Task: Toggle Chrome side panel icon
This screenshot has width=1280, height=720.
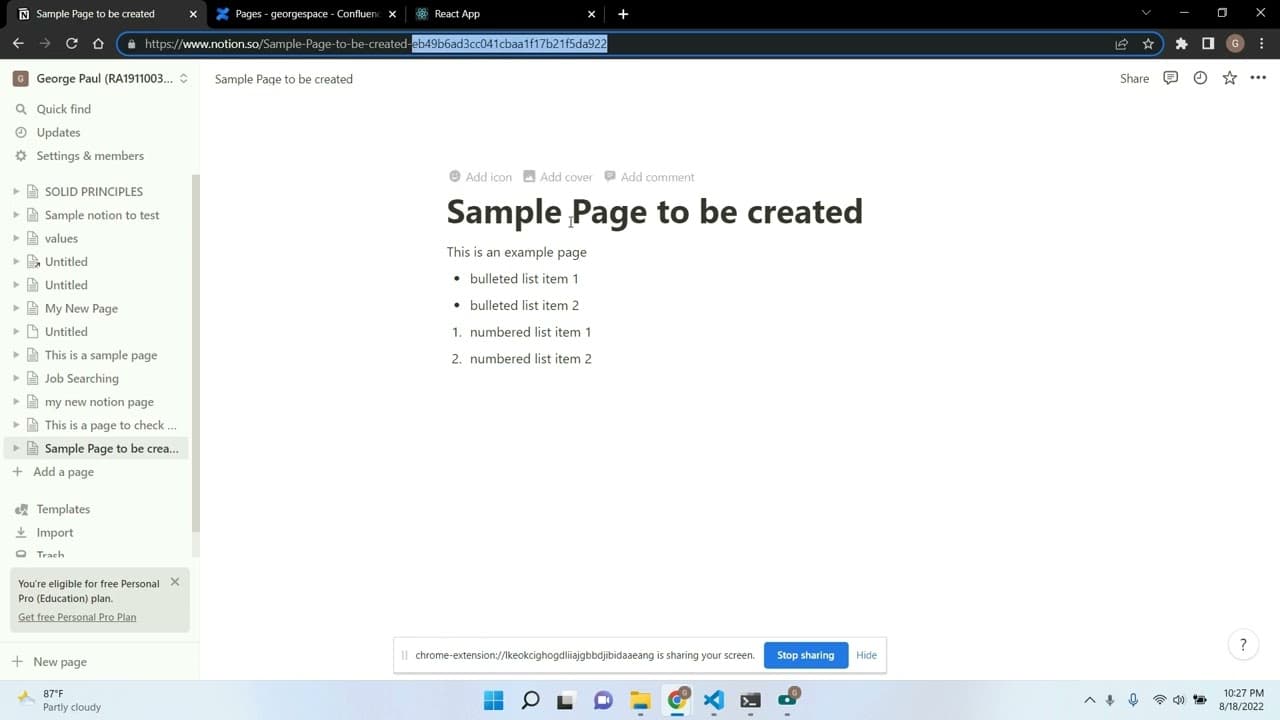Action: coord(1208,44)
